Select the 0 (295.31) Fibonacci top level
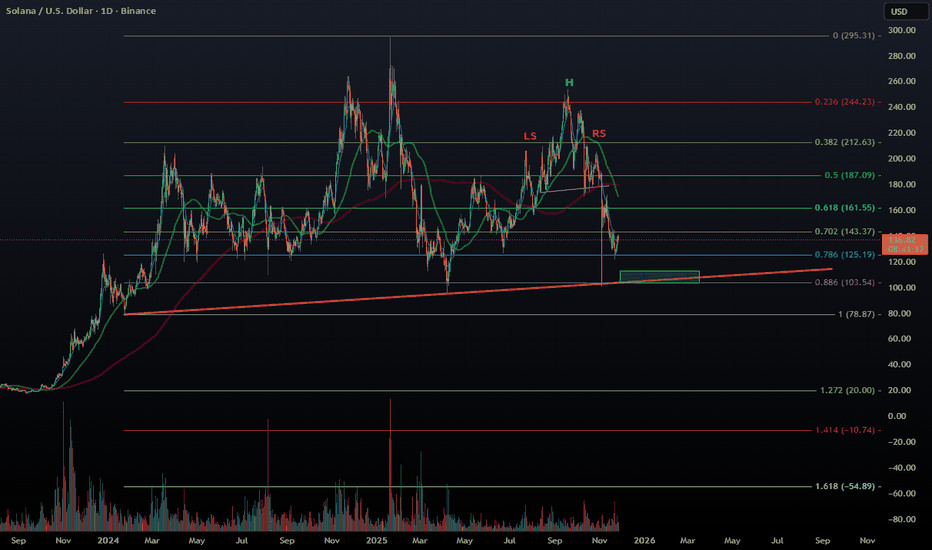 click(853, 36)
